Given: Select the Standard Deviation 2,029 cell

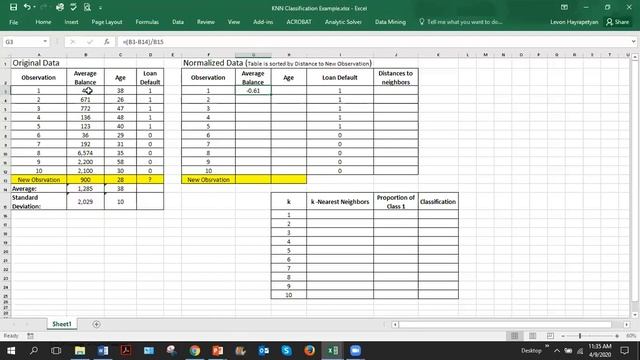Looking at the screenshot, I should click(x=85, y=202).
